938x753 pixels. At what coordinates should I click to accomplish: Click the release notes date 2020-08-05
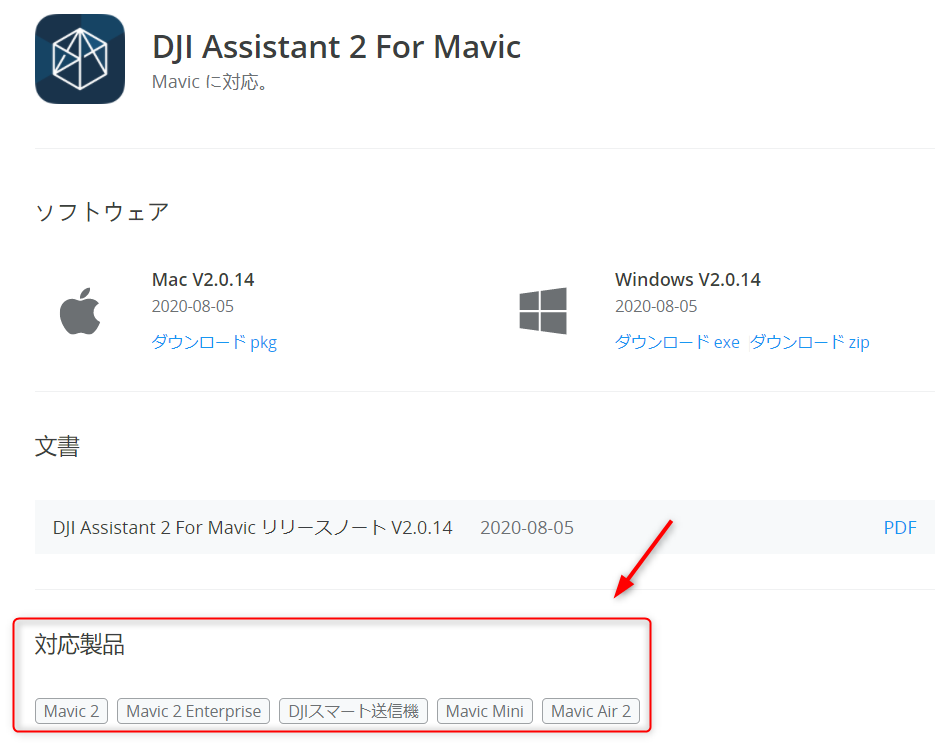(527, 527)
